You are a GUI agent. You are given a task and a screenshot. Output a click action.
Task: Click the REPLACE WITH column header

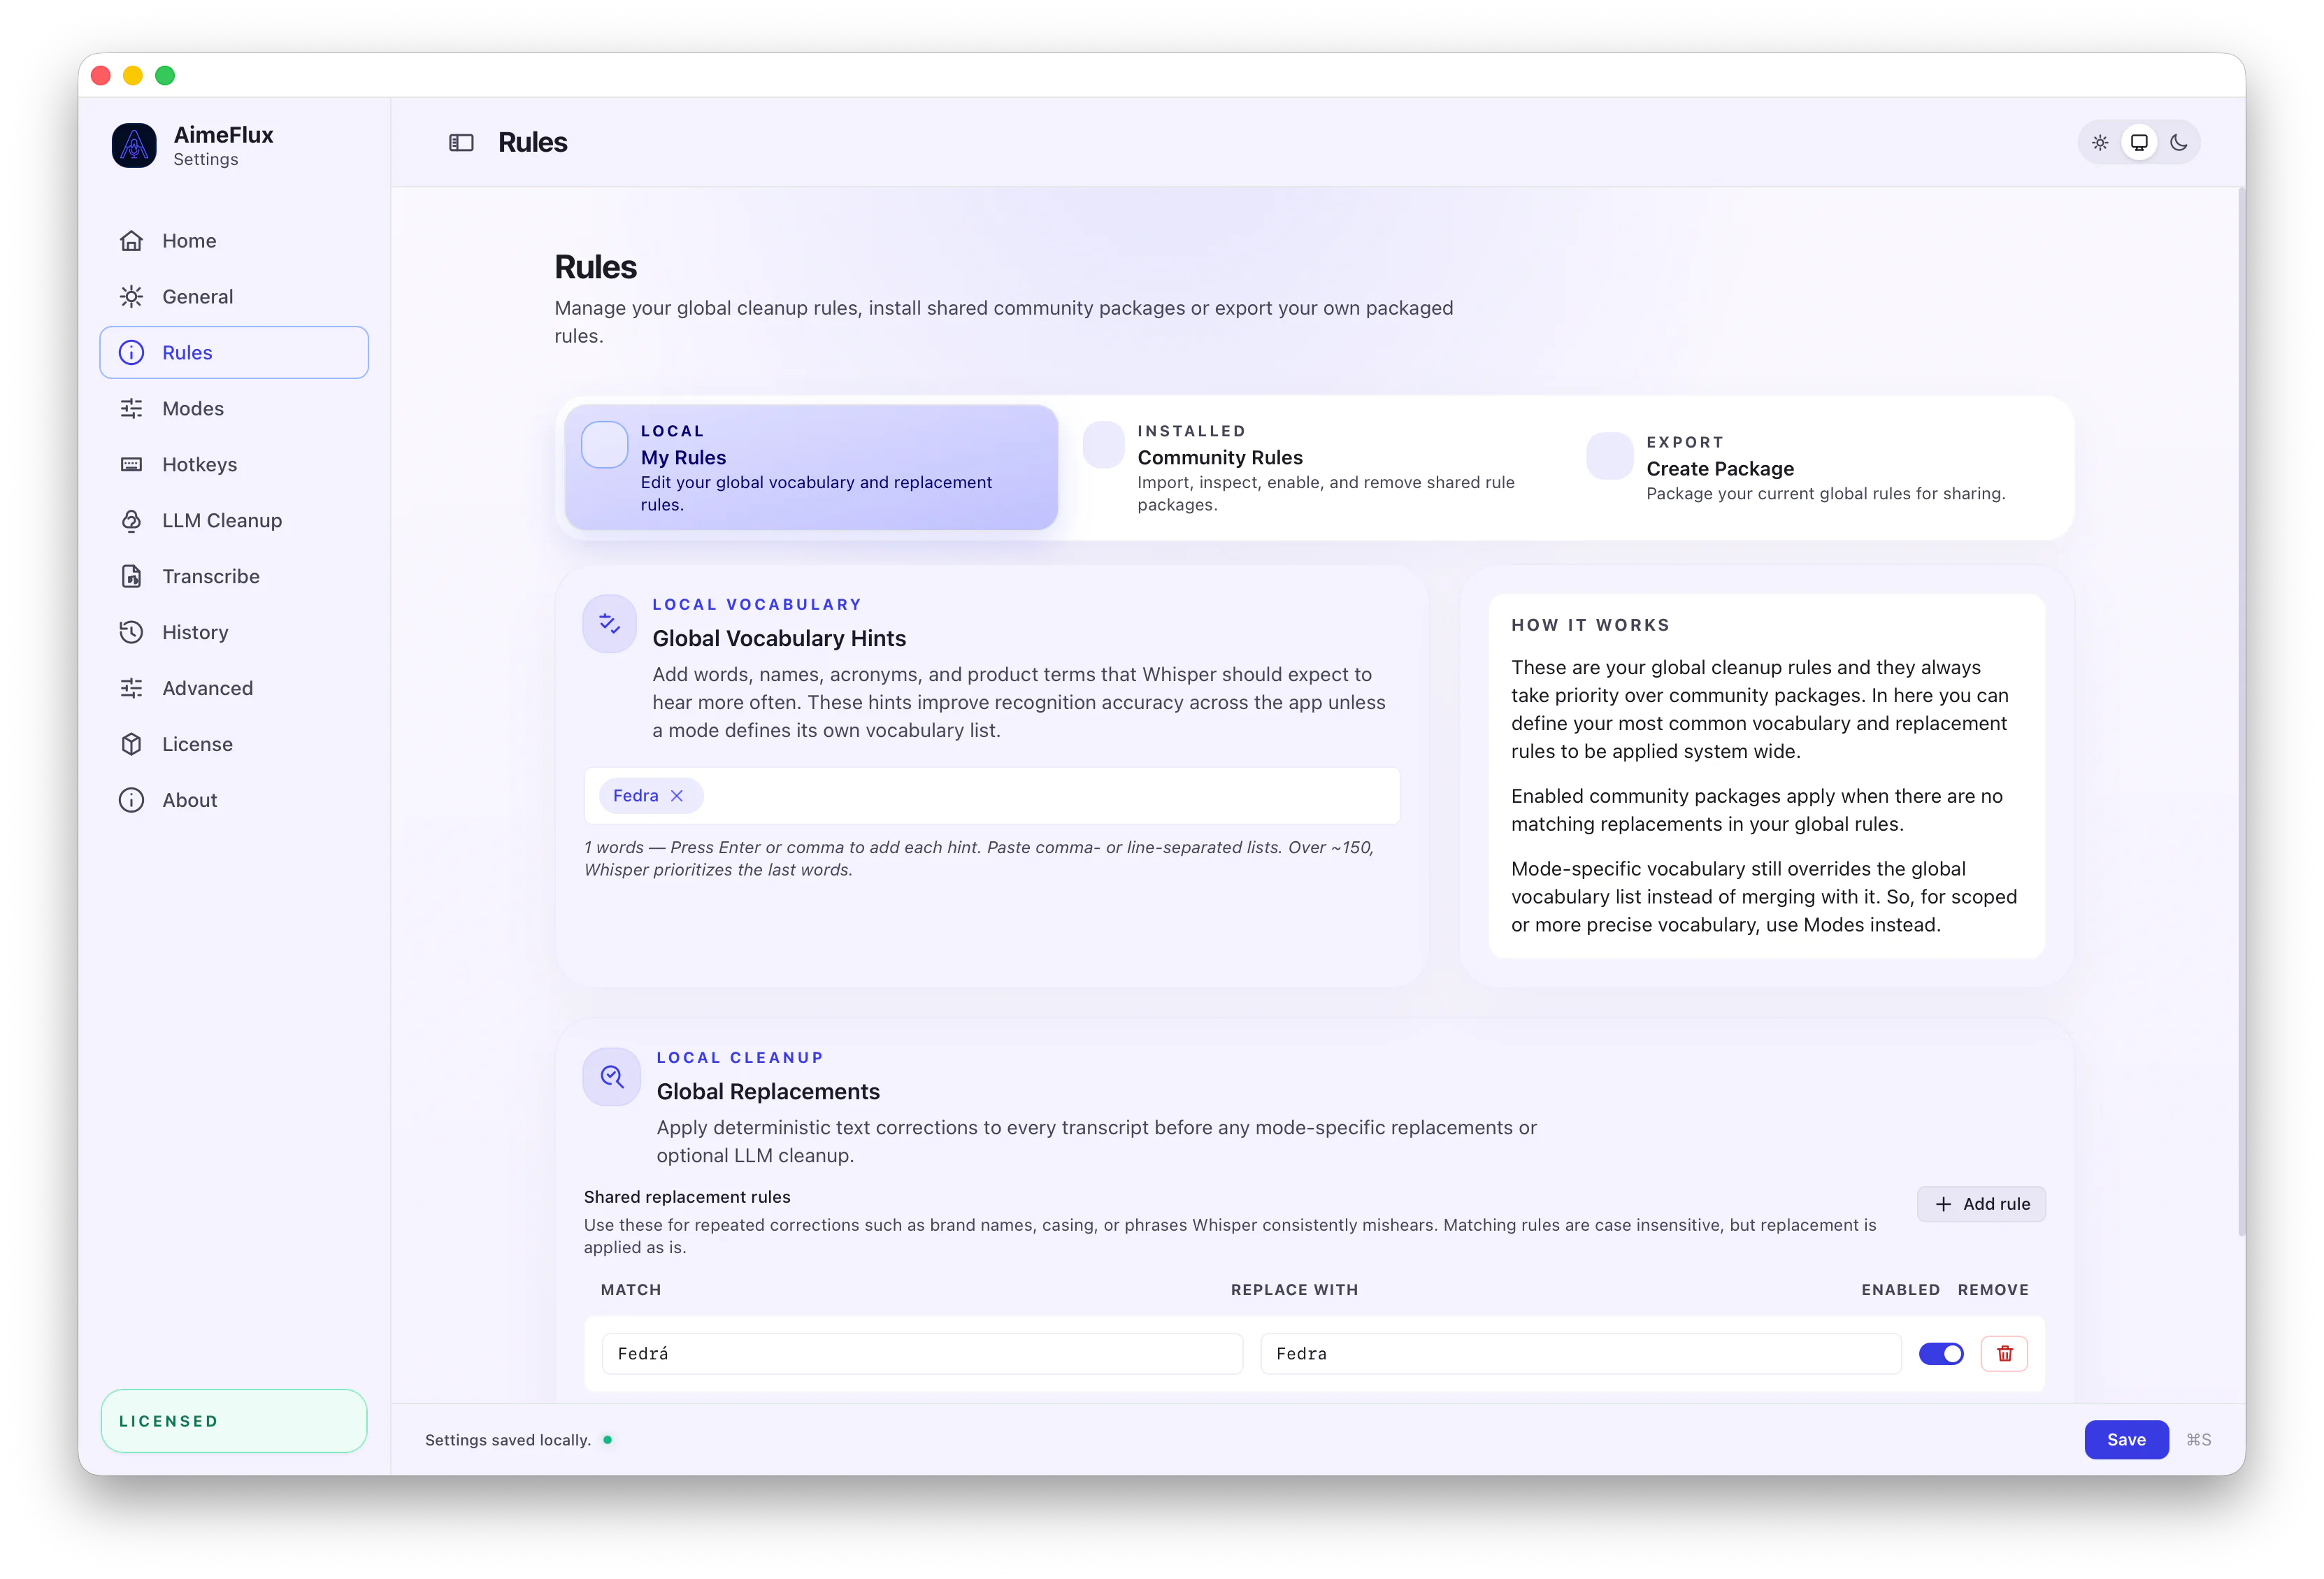coord(1294,1290)
